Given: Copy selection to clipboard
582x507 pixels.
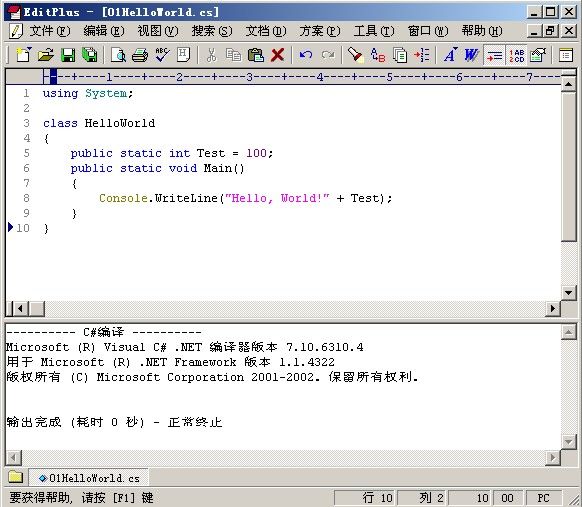Looking at the screenshot, I should tap(233, 55).
